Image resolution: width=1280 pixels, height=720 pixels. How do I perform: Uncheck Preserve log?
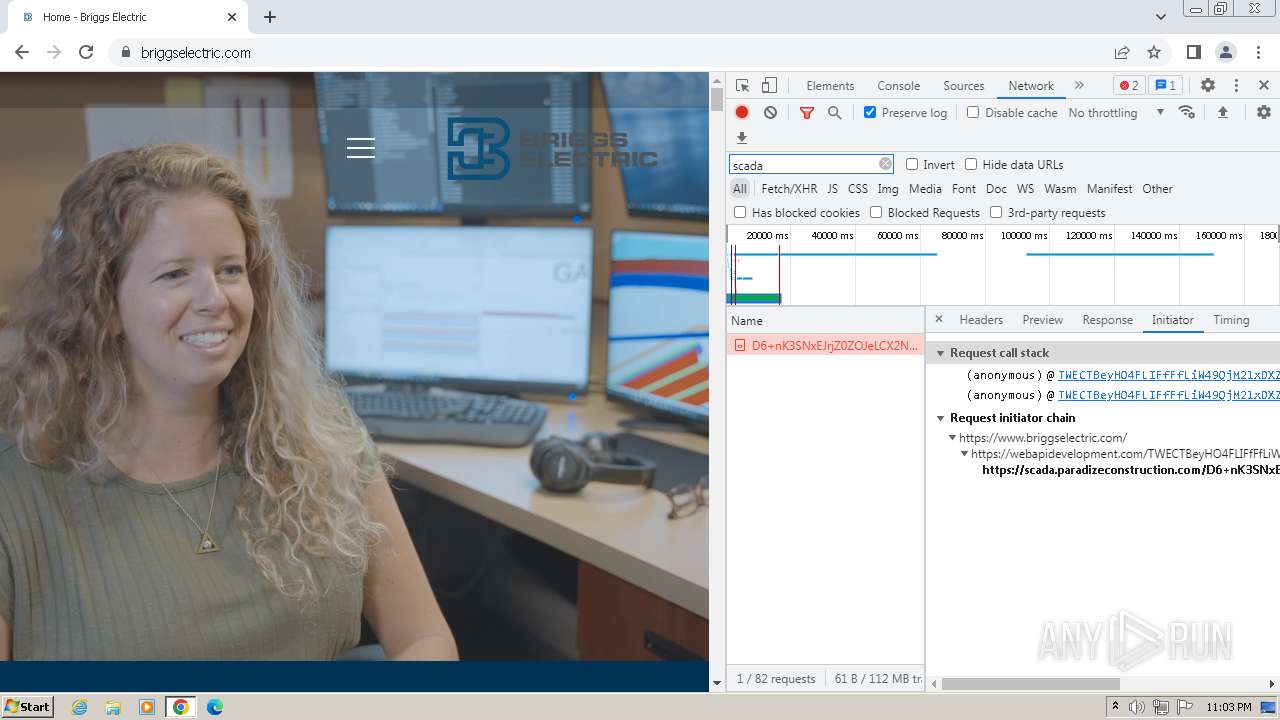870,113
